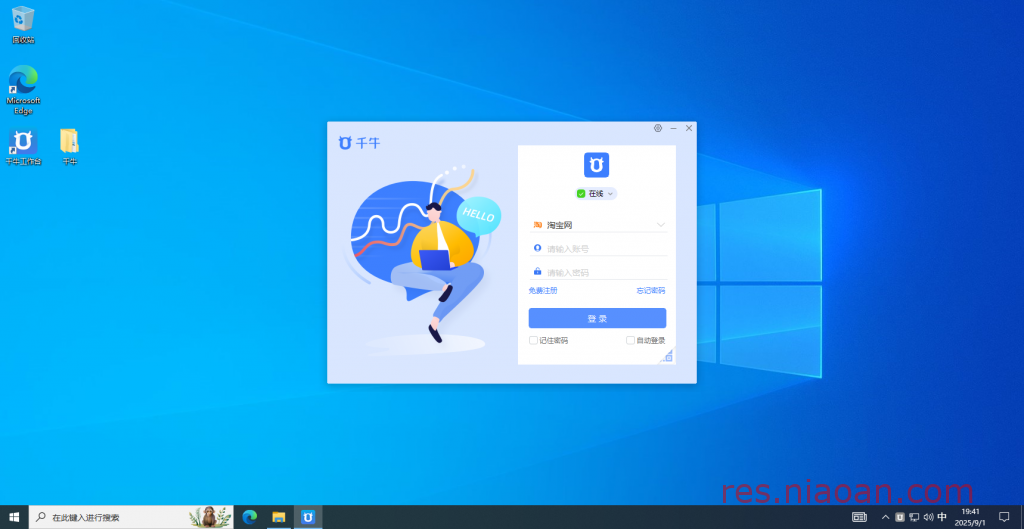Image resolution: width=1024 pixels, height=529 pixels.
Task: Select the 千牛工作台 desktop shortcut
Action: (23, 147)
